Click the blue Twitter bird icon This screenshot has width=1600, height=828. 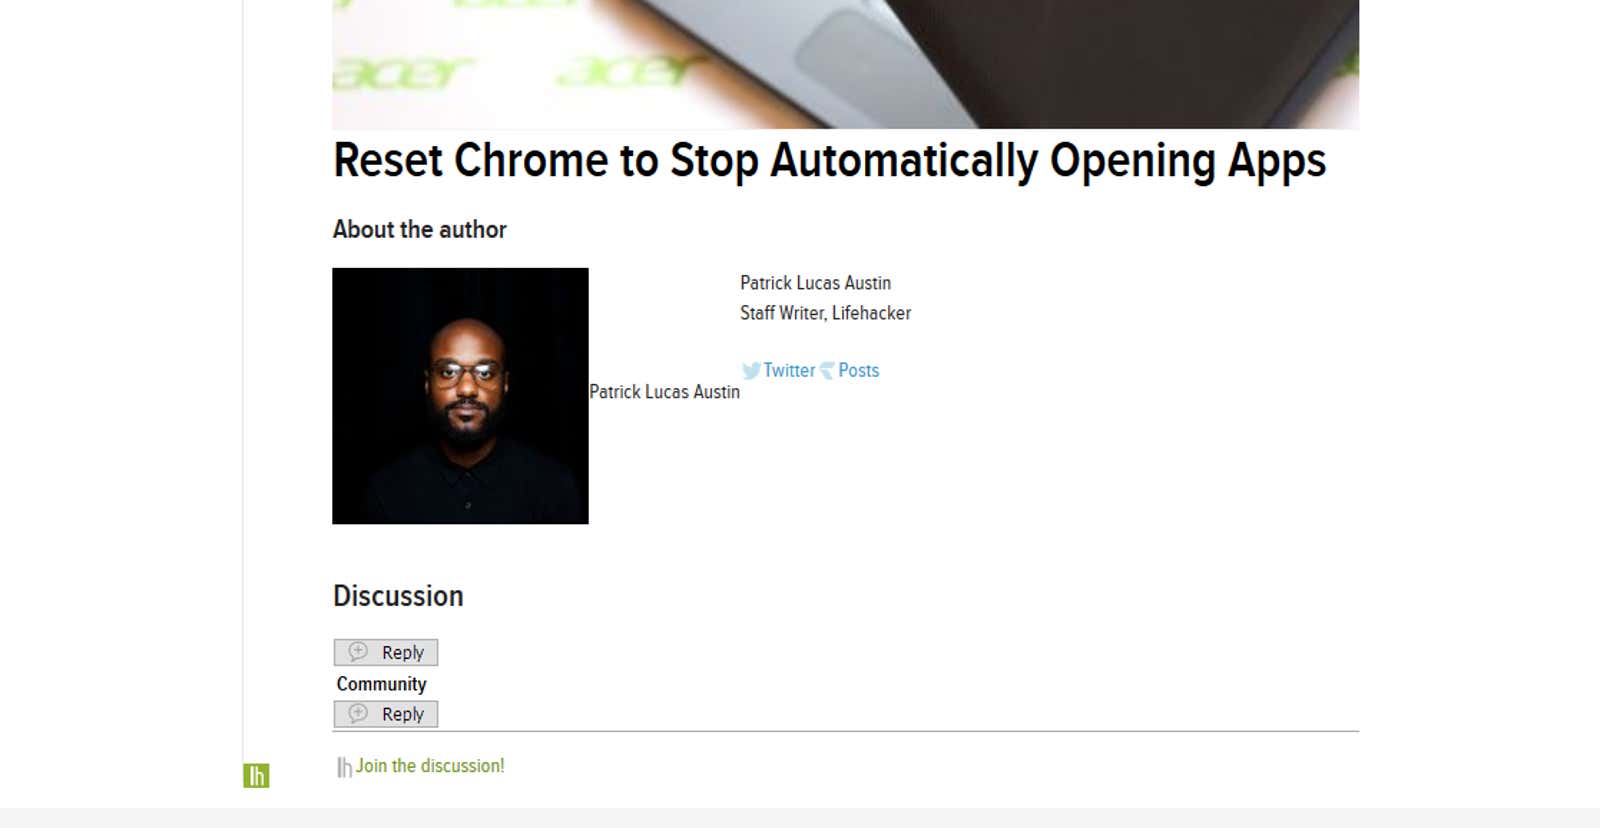point(751,371)
